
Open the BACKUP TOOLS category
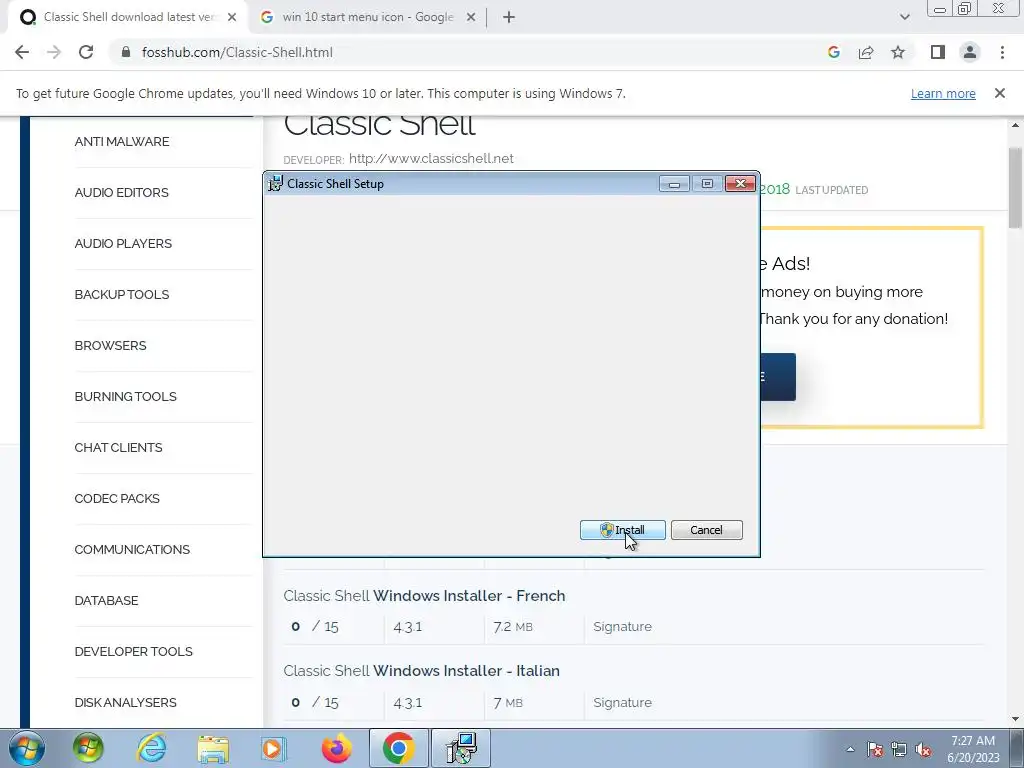[x=121, y=295]
